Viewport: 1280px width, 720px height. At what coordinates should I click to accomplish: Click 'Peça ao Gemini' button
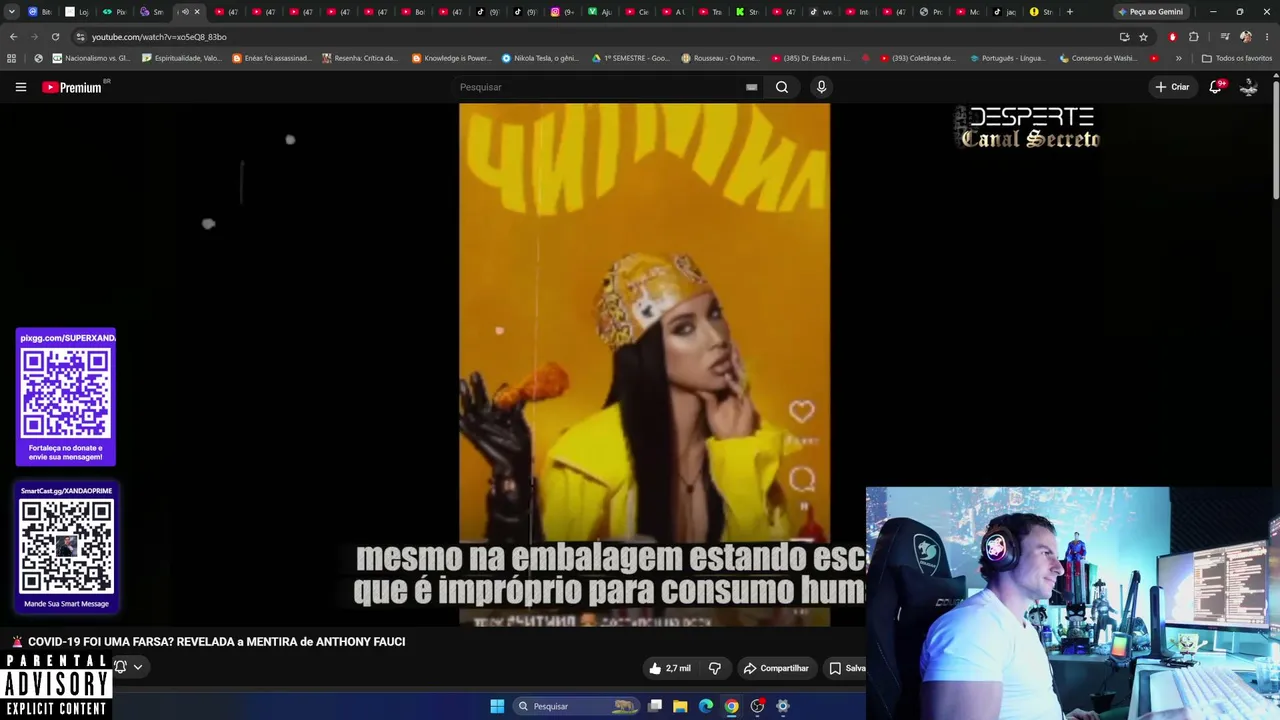point(1150,12)
